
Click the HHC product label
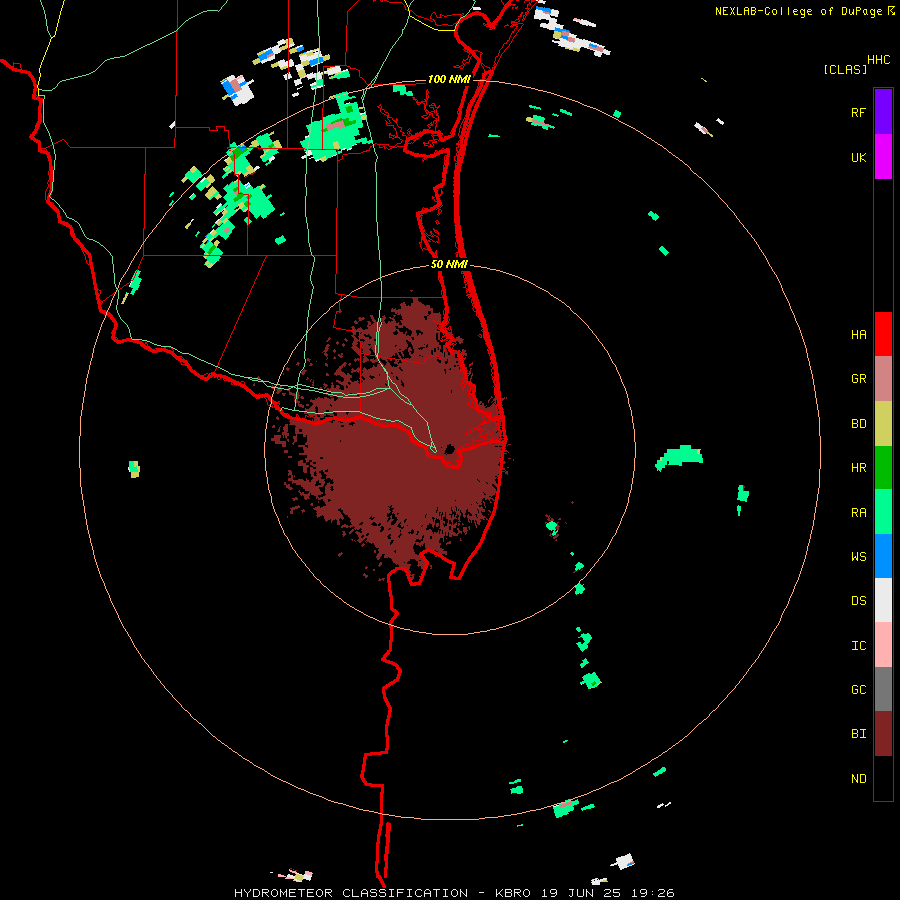tap(878, 60)
